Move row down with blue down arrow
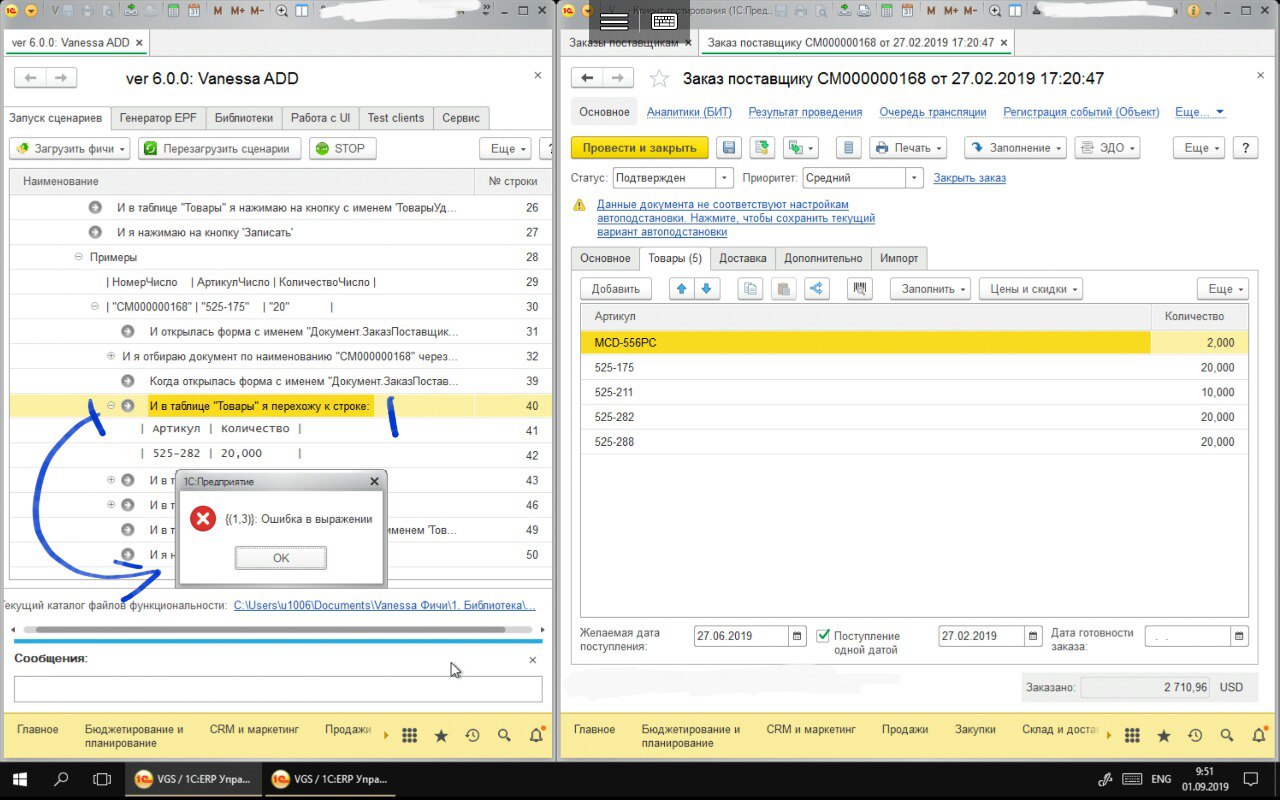The image size is (1280, 800). pyautogui.click(x=706, y=289)
